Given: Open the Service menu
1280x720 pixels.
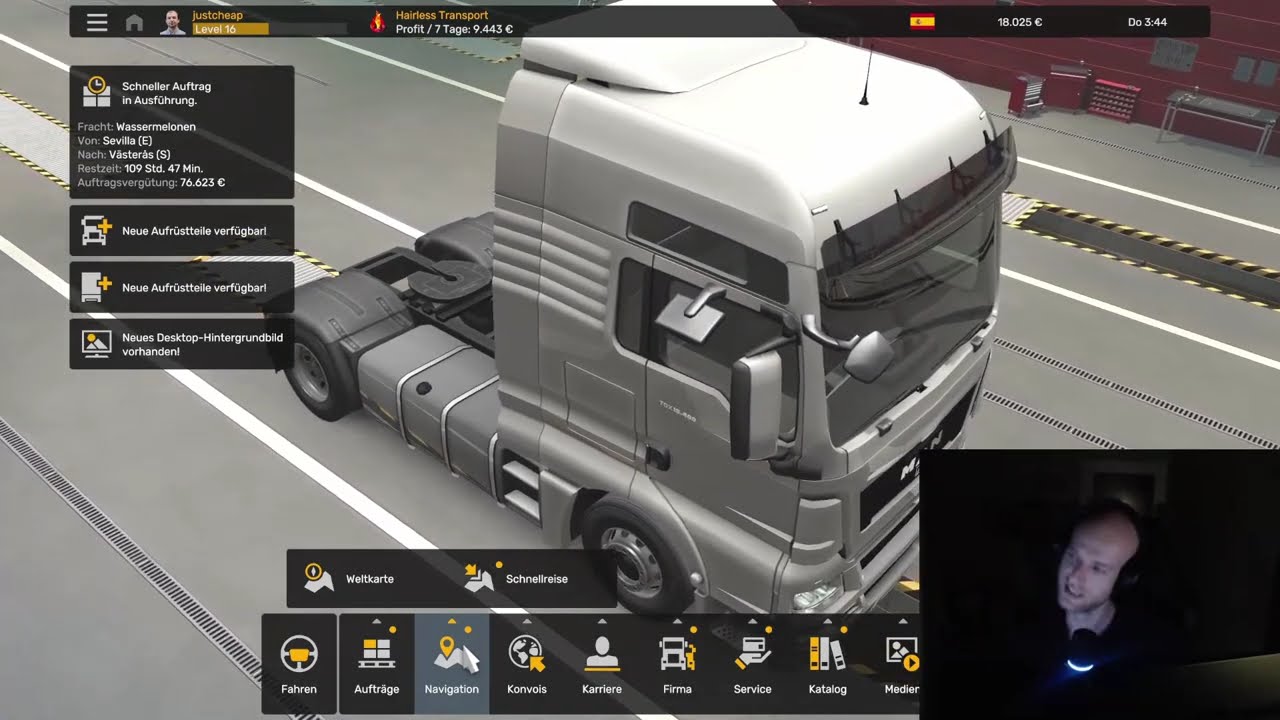Looking at the screenshot, I should click(x=752, y=663).
